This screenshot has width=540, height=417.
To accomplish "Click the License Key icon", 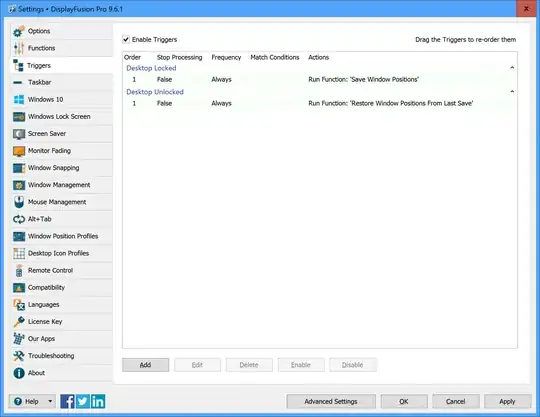I will point(19,322).
